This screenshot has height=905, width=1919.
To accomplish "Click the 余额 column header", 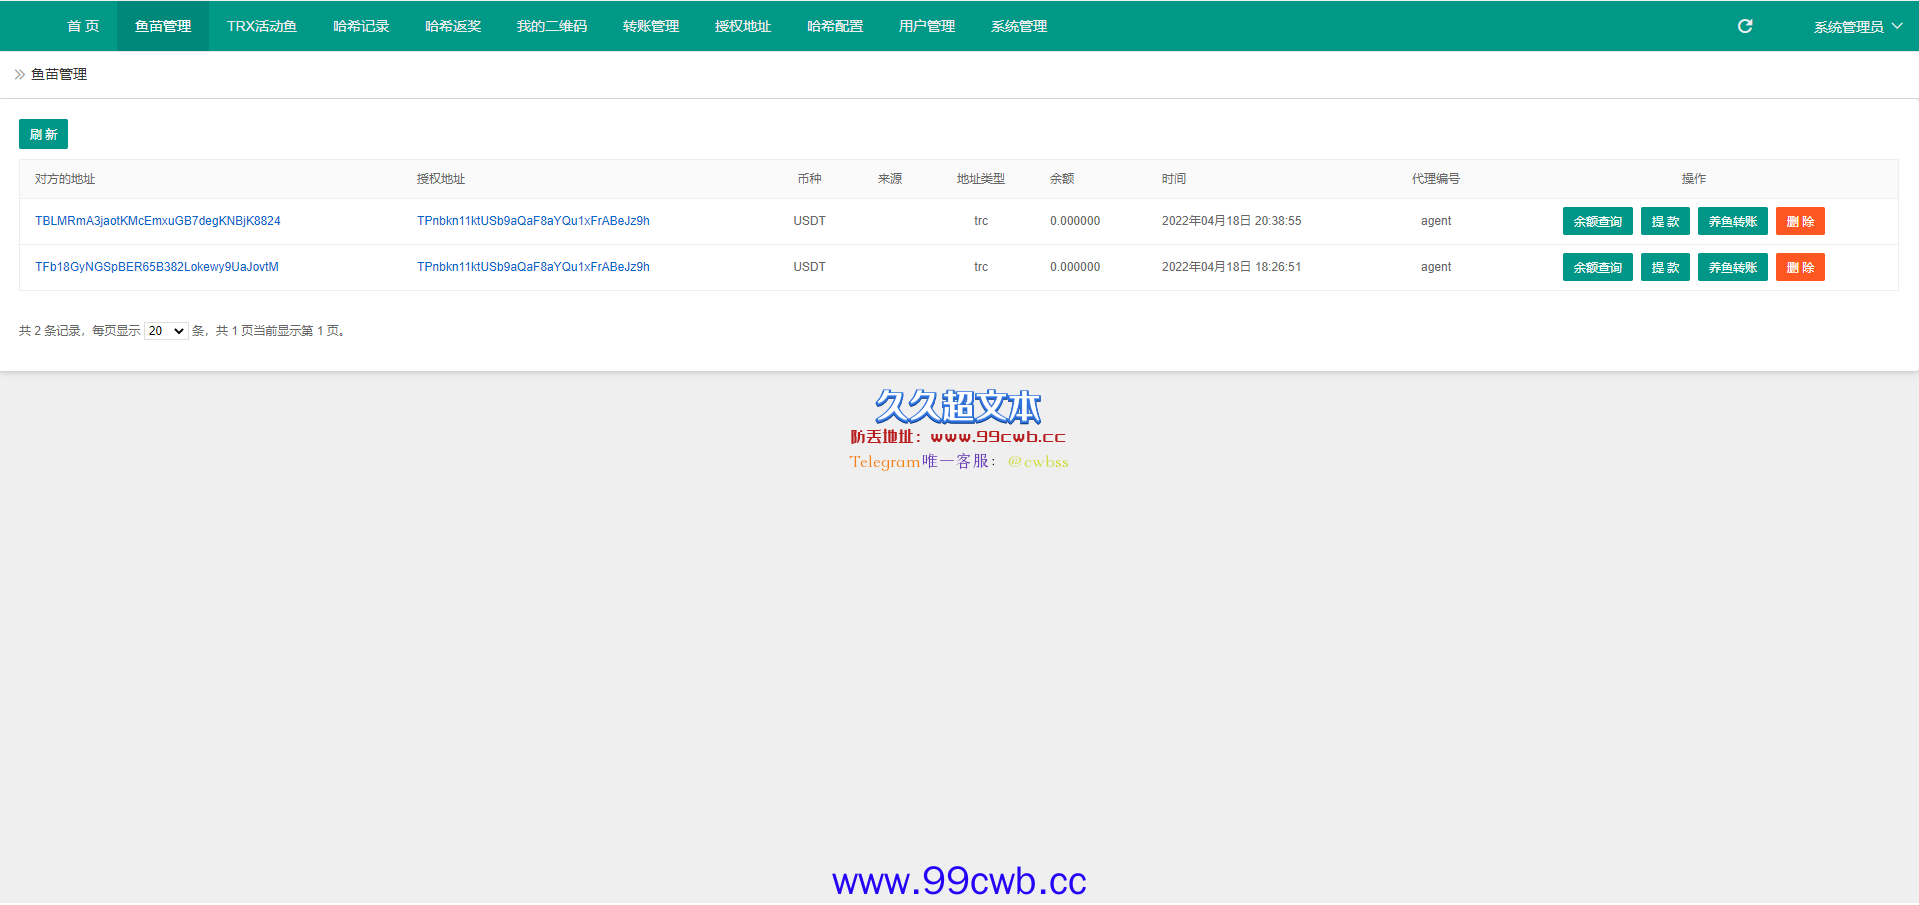I will (1062, 179).
